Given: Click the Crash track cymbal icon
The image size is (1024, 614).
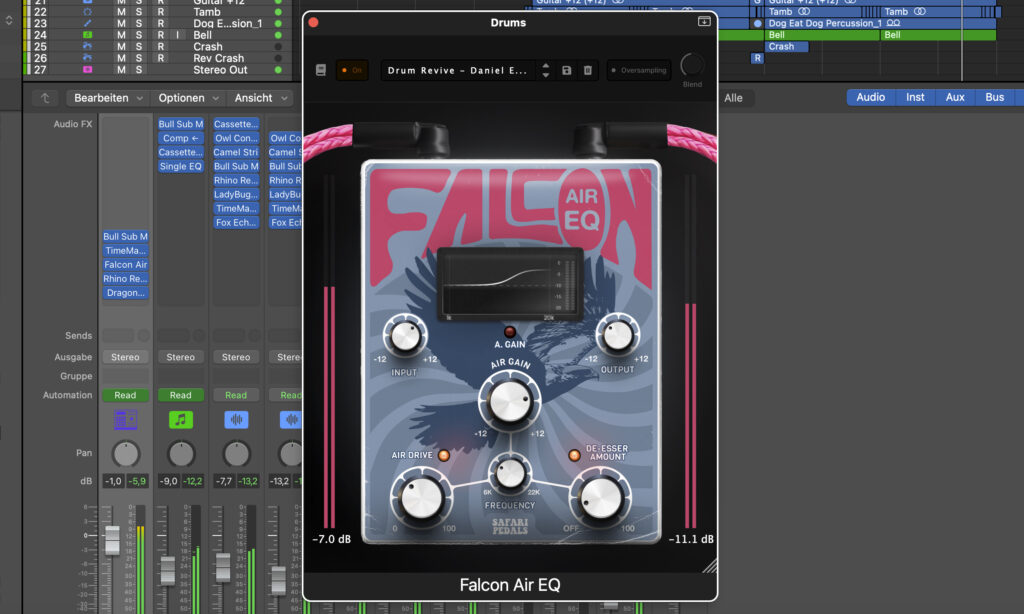Looking at the screenshot, I should (88, 46).
